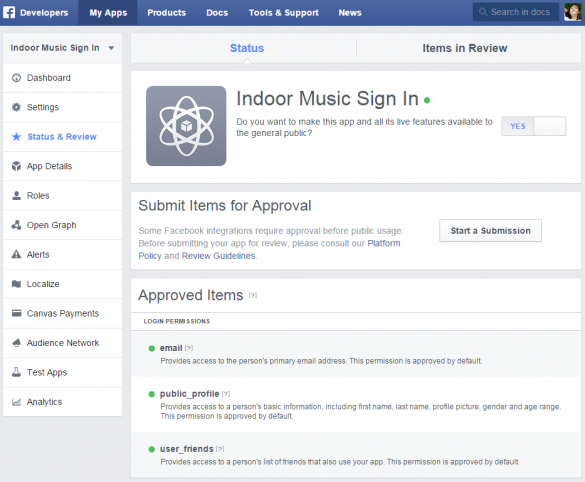Toggle the YES public availability switch
This screenshot has height=482, width=585.
pyautogui.click(x=534, y=126)
